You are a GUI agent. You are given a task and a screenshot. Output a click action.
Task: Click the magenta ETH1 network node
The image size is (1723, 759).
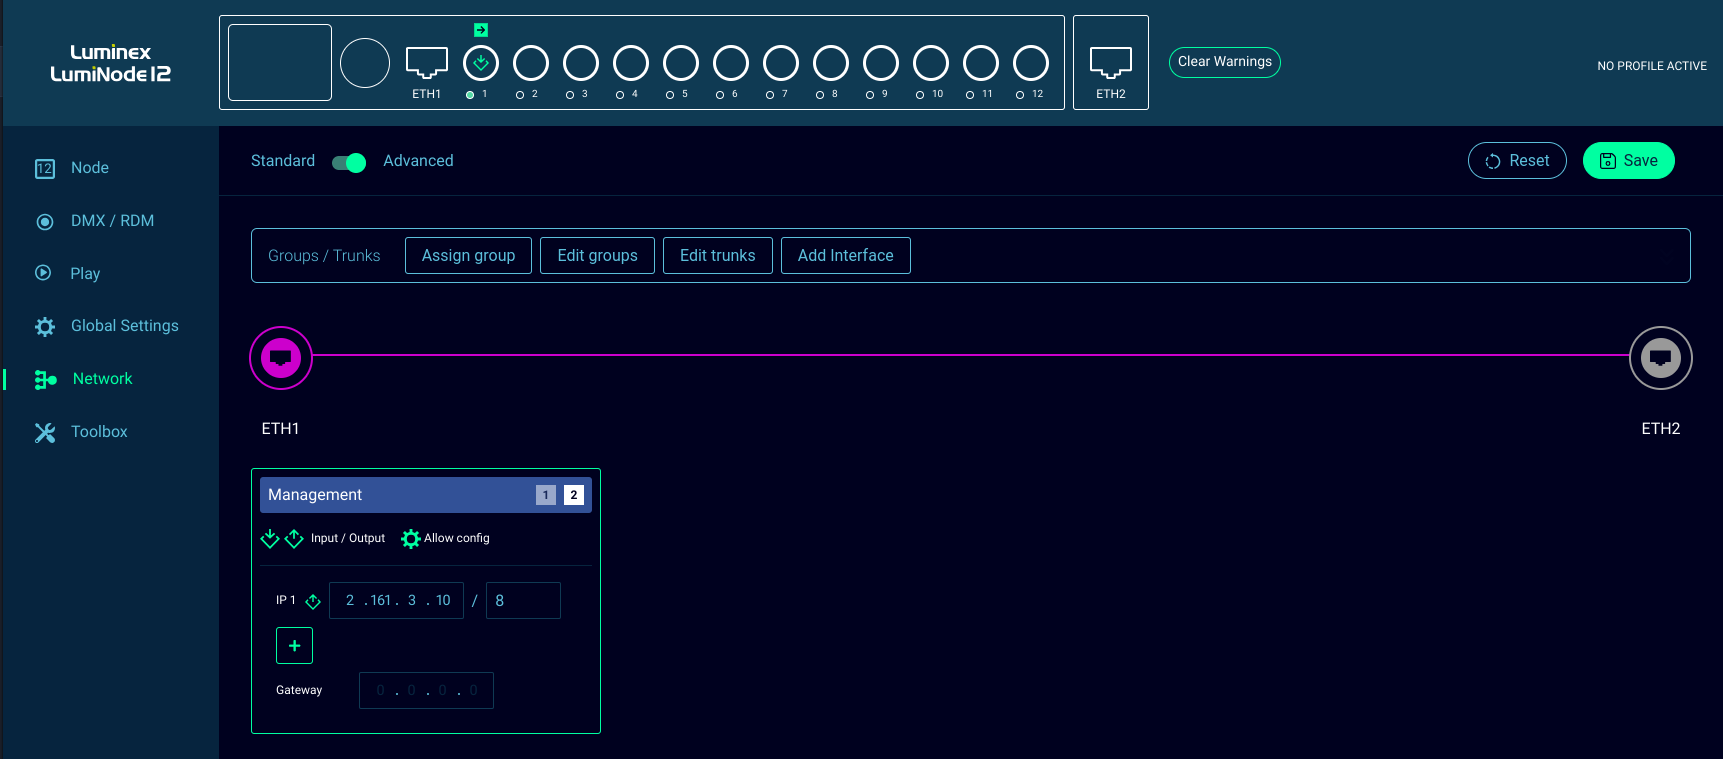coord(281,357)
